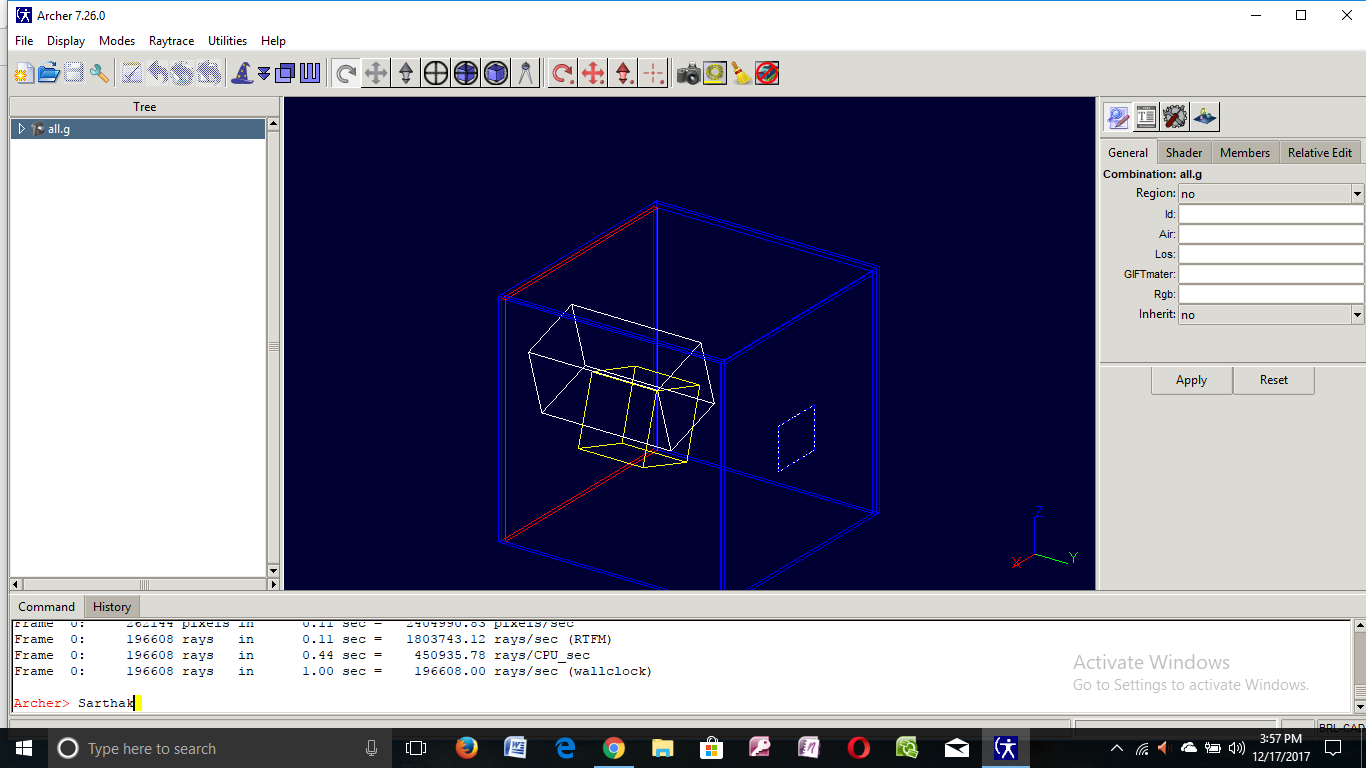Expand the all.g tree node

pyautogui.click(x=22, y=129)
